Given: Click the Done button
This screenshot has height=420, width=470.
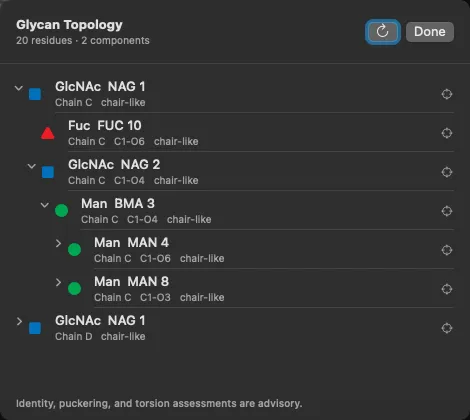Looking at the screenshot, I should pyautogui.click(x=429, y=32).
